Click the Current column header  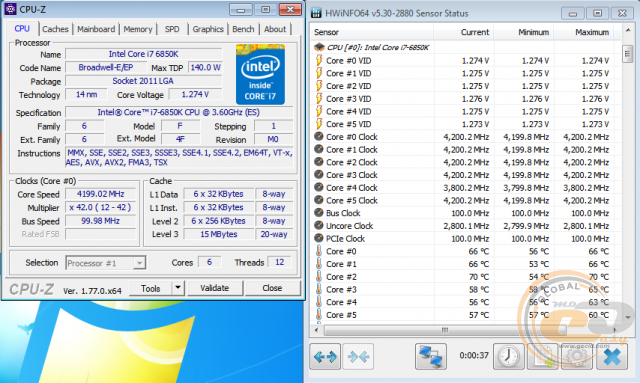463,32
